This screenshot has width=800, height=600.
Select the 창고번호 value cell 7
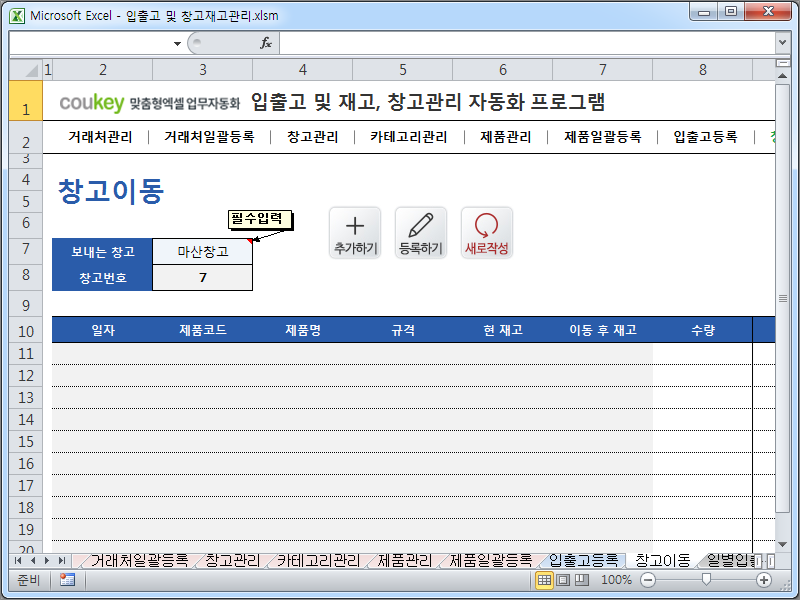[x=203, y=278]
